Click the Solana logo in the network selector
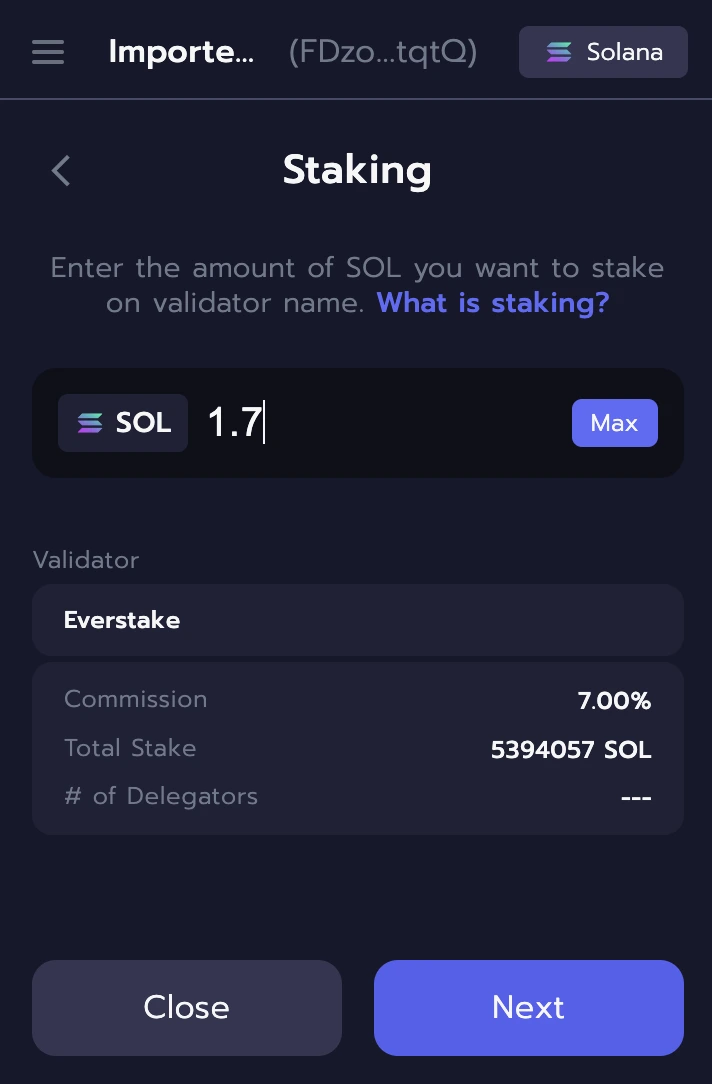 click(560, 52)
